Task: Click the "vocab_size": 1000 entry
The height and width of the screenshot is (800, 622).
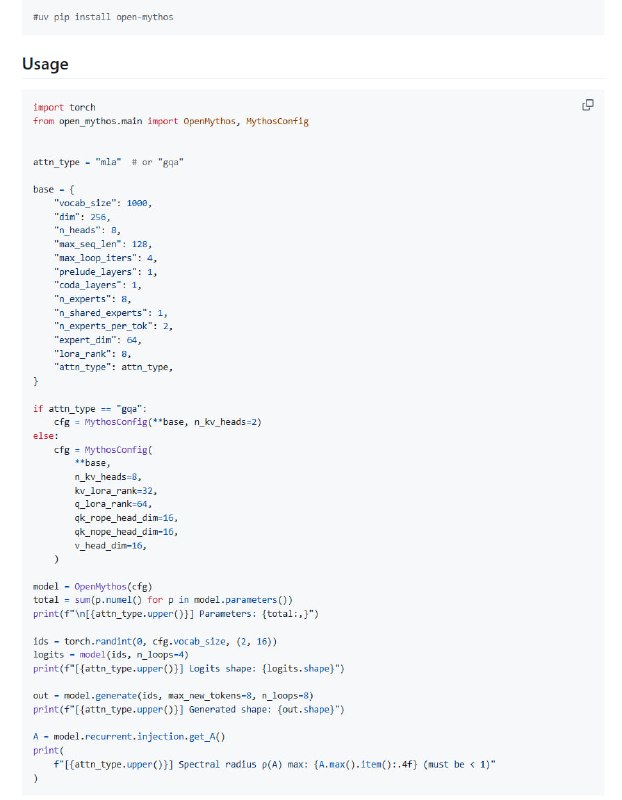Action: point(103,202)
